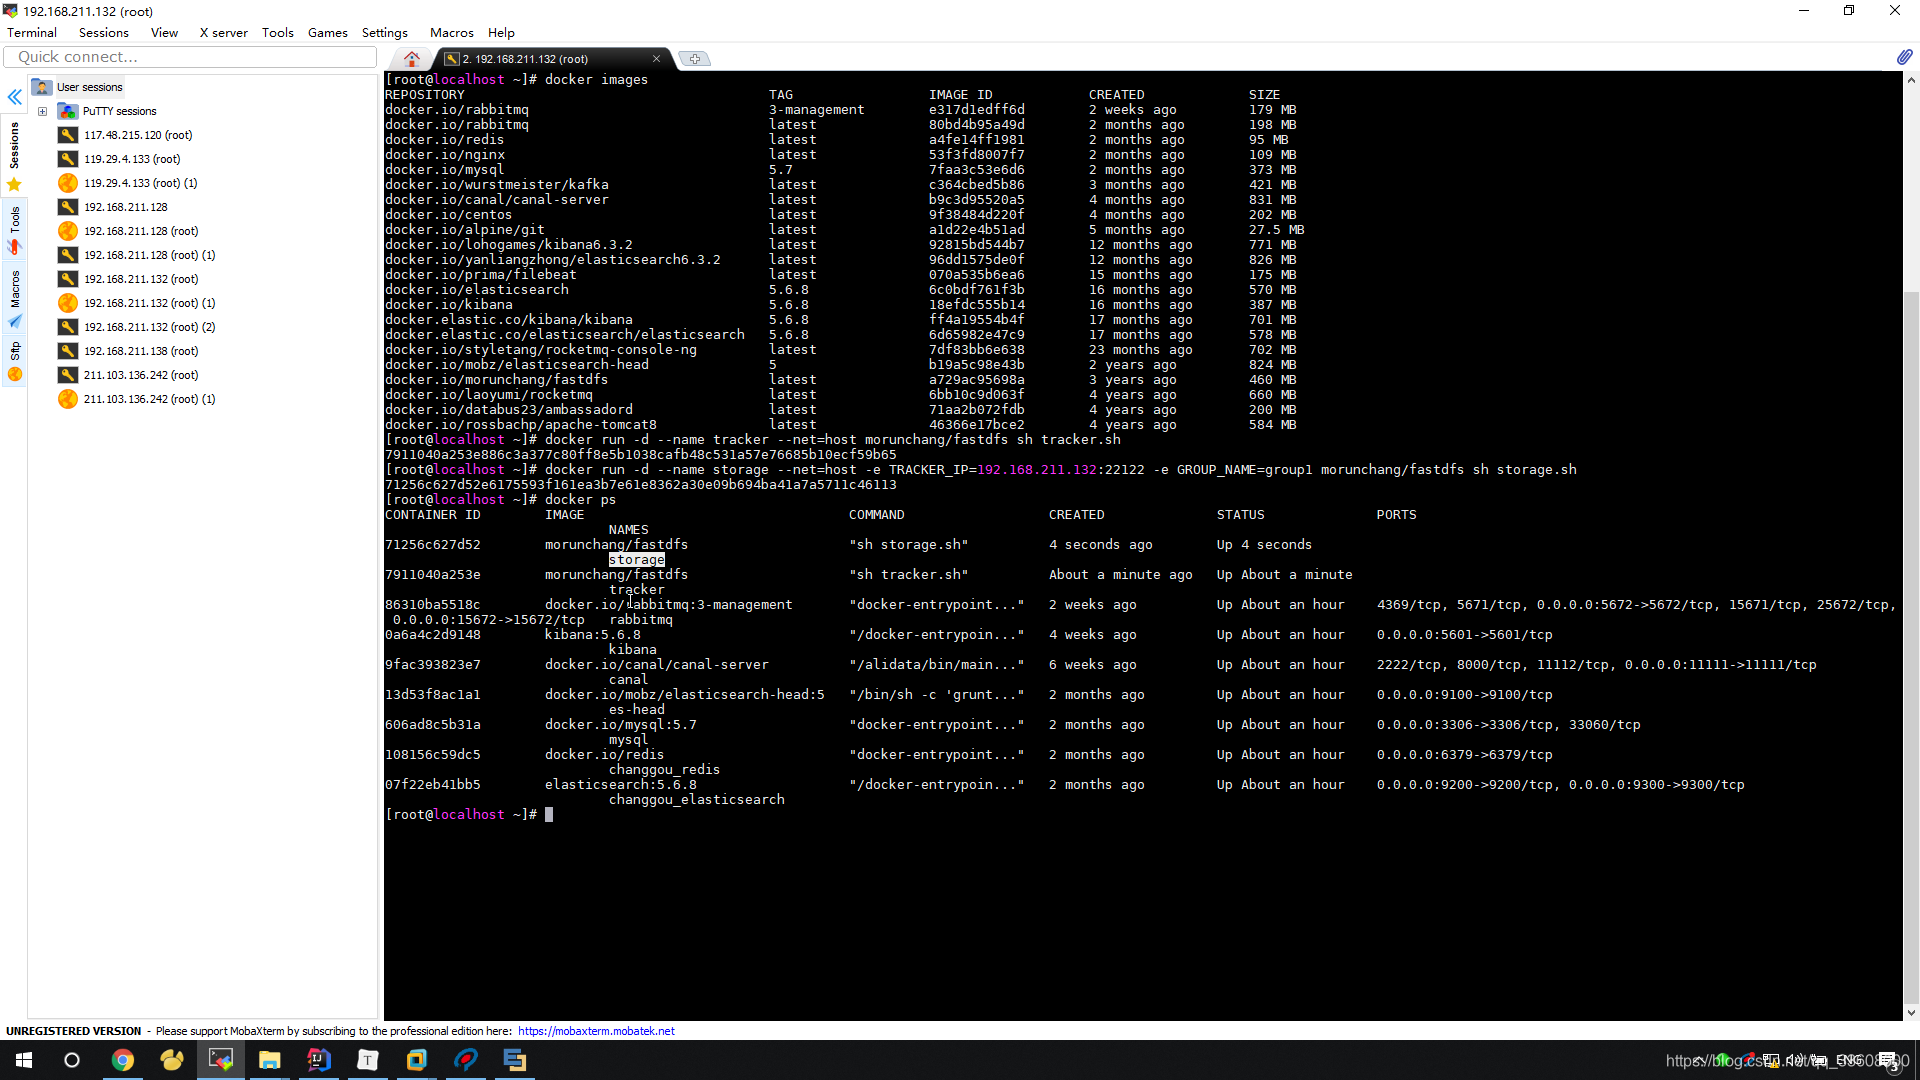Open Cortana search circle in taskbar

(72, 1060)
